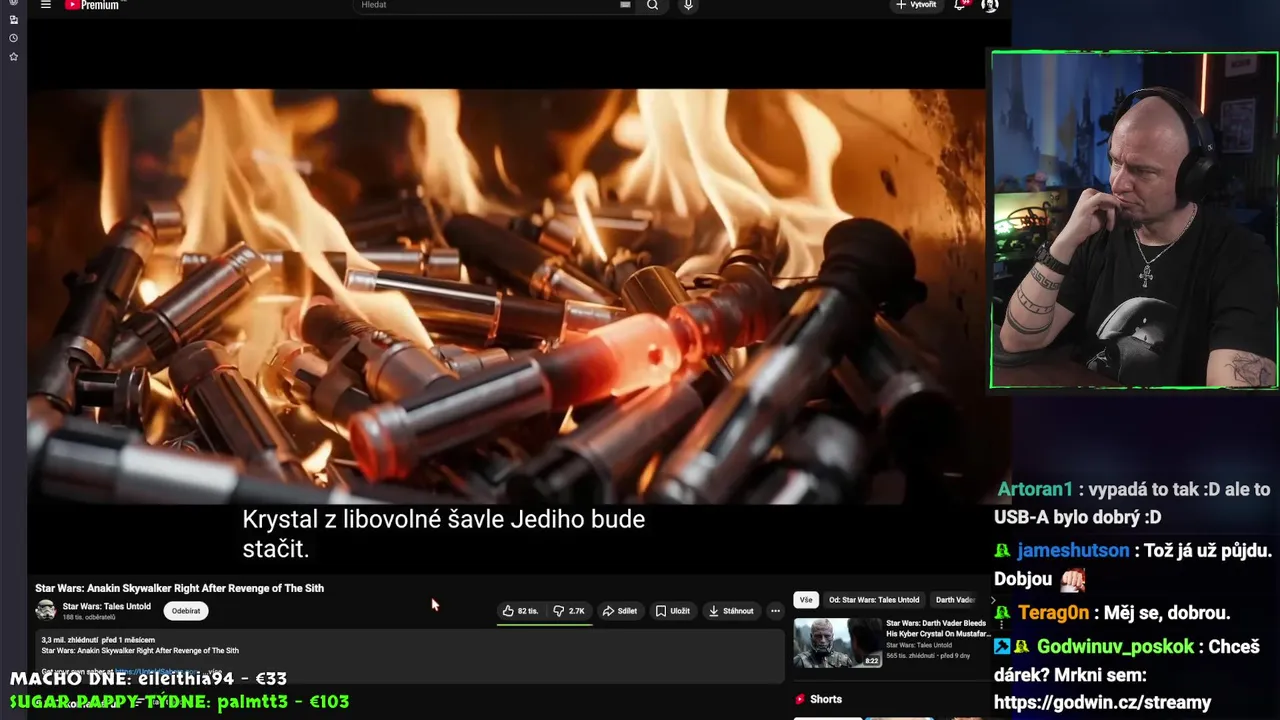This screenshot has height=720, width=1280.
Task: Click the magnifier search button
Action: 653,5
